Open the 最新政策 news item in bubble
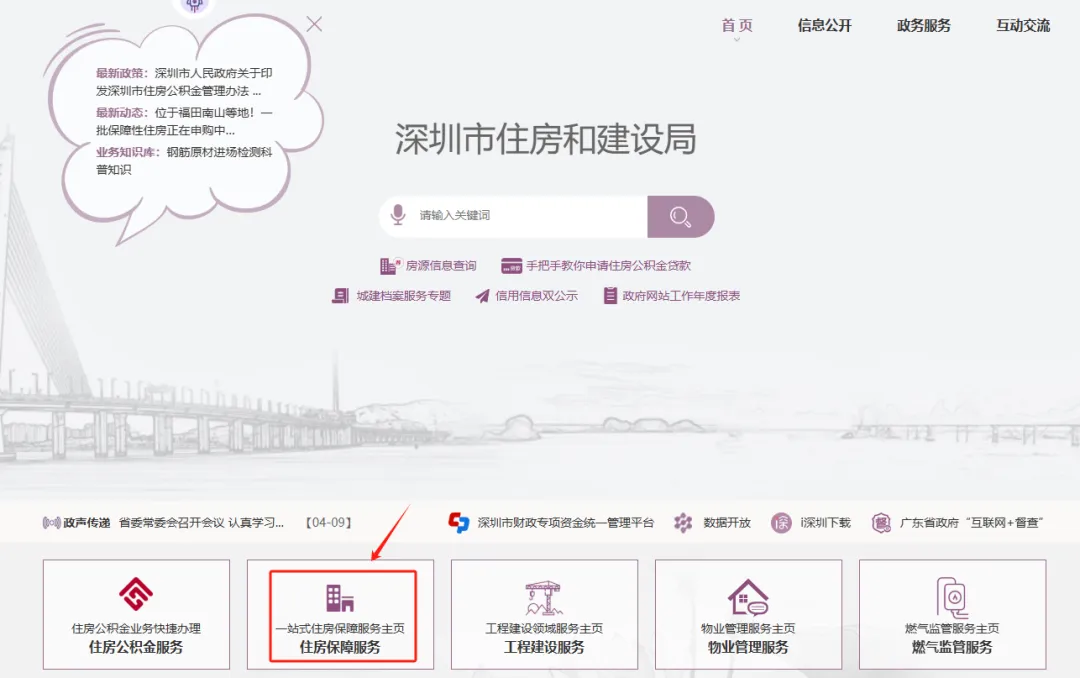The image size is (1080, 678). coord(184,82)
